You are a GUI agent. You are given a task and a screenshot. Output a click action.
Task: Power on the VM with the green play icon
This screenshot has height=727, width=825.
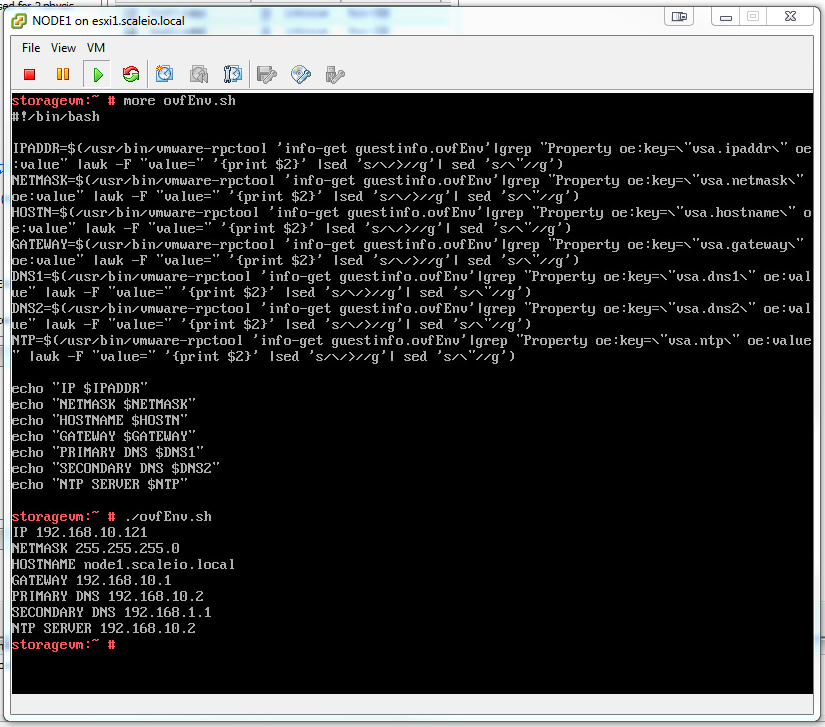(97, 74)
